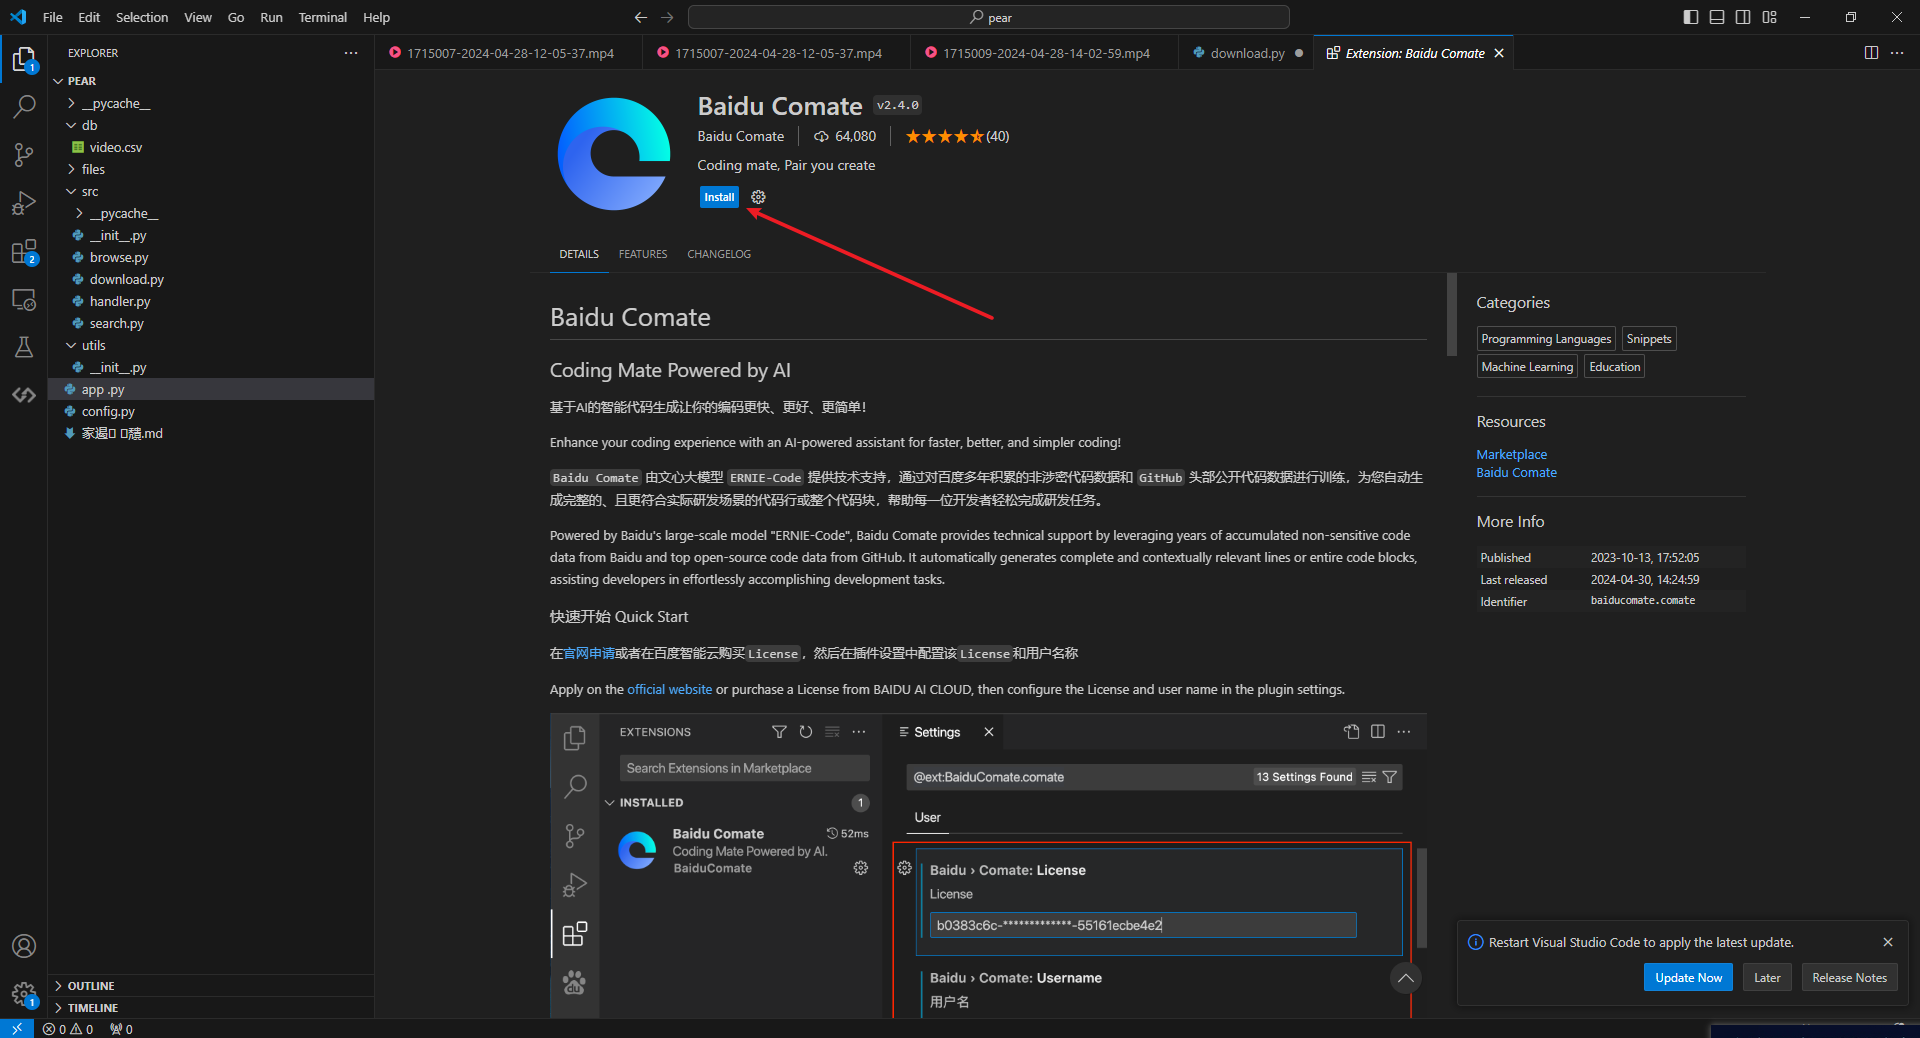Click the README settings screenshot image

click(x=988, y=865)
